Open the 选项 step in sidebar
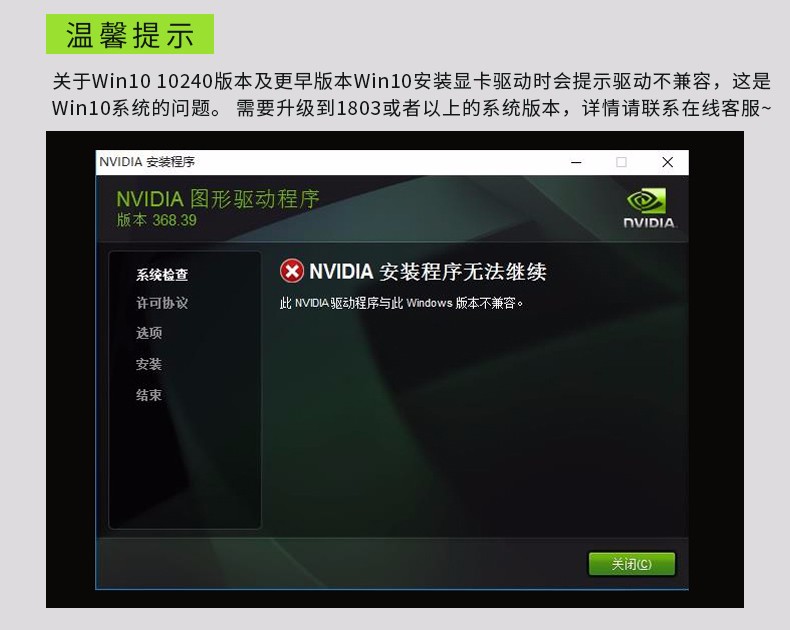The width and height of the screenshot is (790, 630). (149, 333)
